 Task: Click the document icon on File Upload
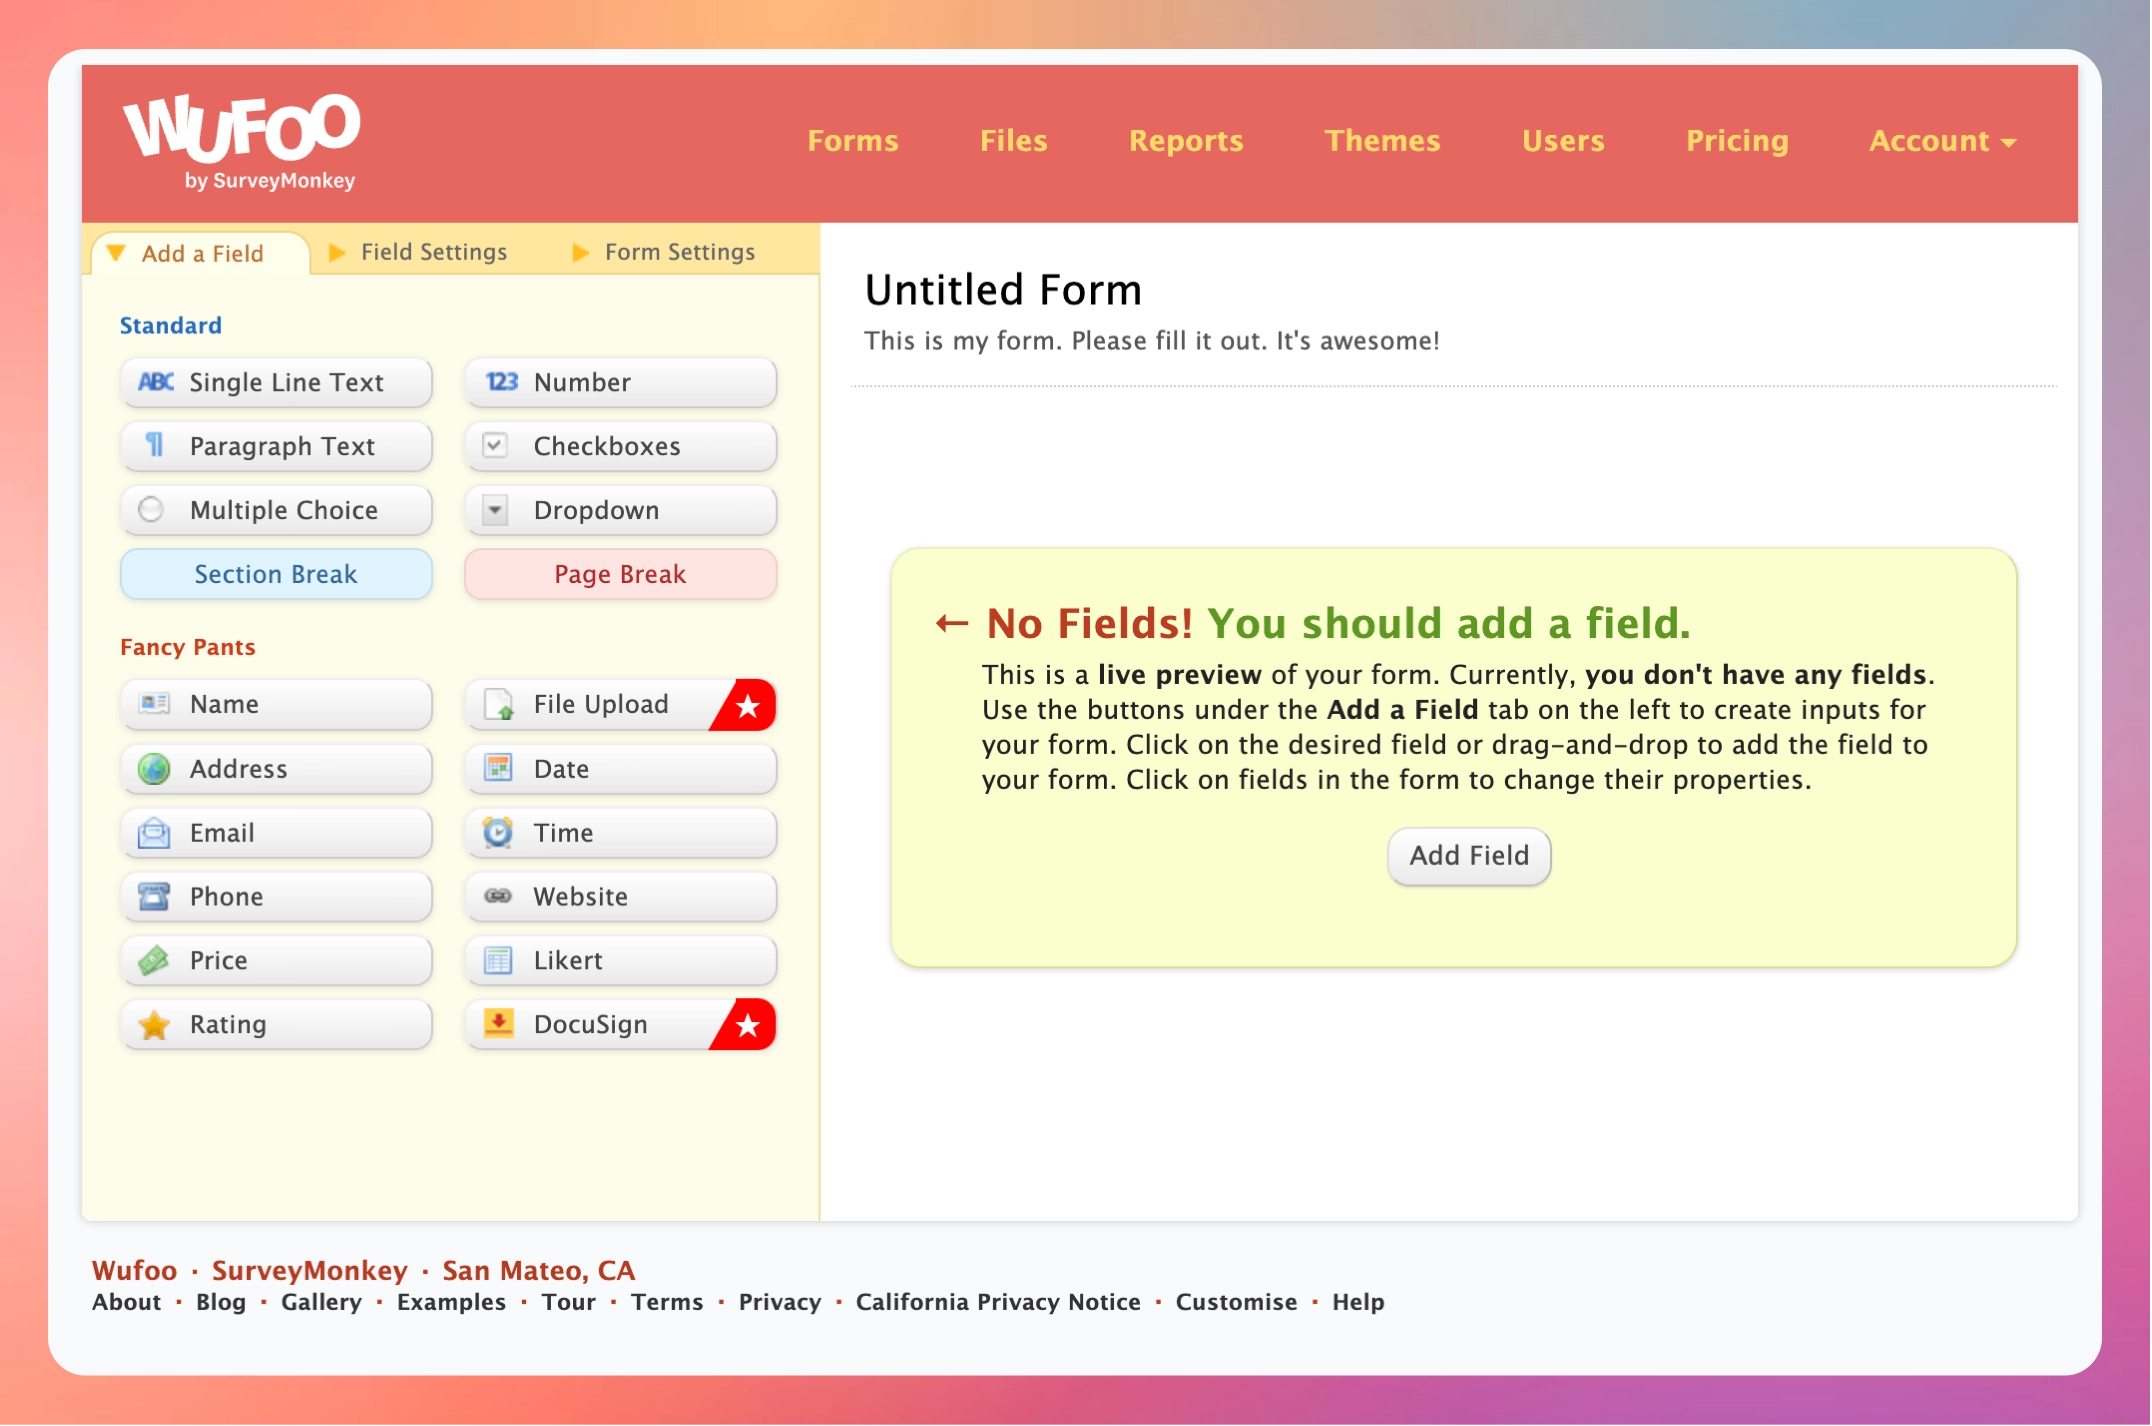pos(499,704)
